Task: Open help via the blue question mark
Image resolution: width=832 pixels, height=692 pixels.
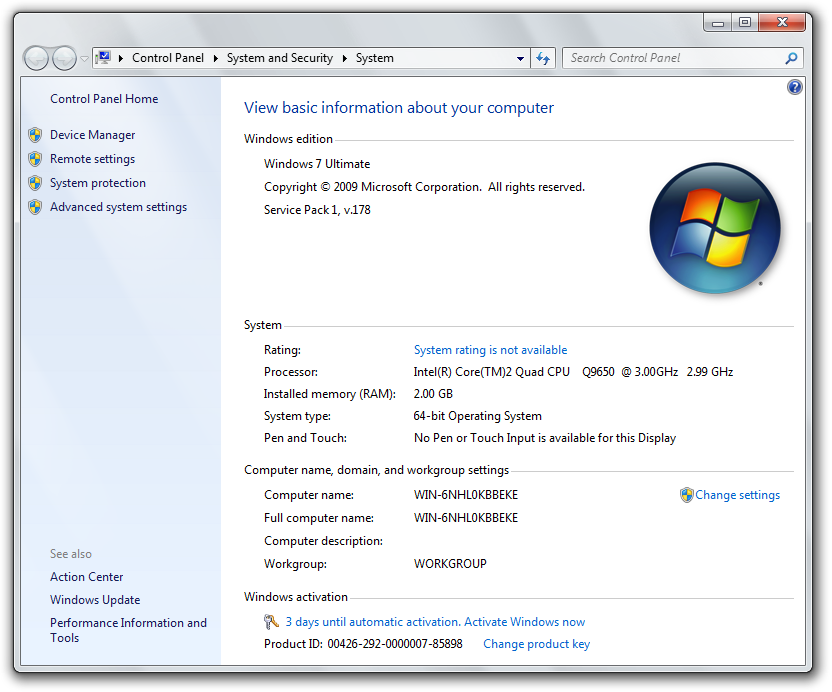Action: (795, 87)
